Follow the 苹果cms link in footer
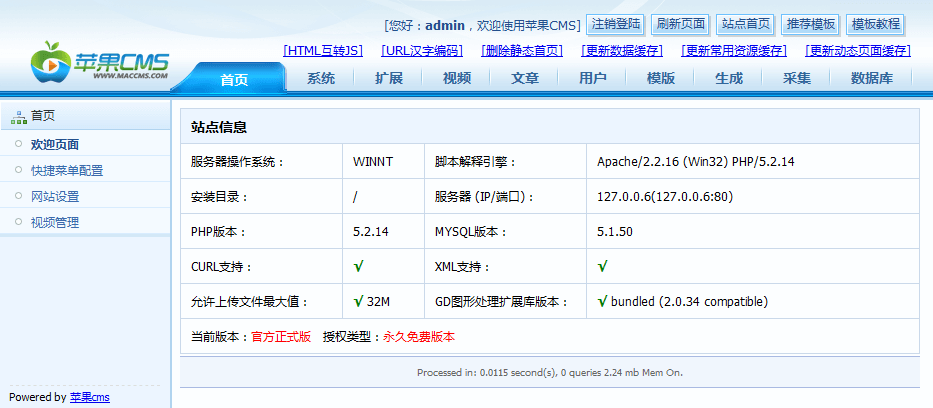933x408 pixels. point(90,397)
